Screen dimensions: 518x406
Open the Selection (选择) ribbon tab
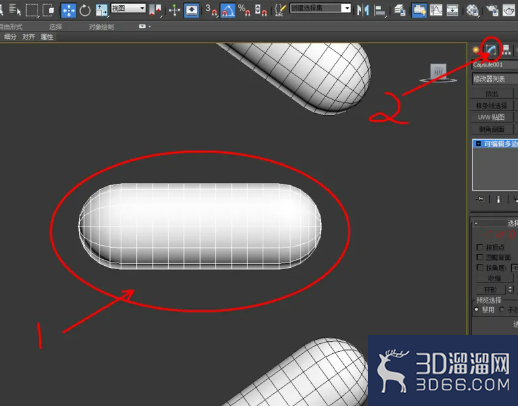click(56, 27)
